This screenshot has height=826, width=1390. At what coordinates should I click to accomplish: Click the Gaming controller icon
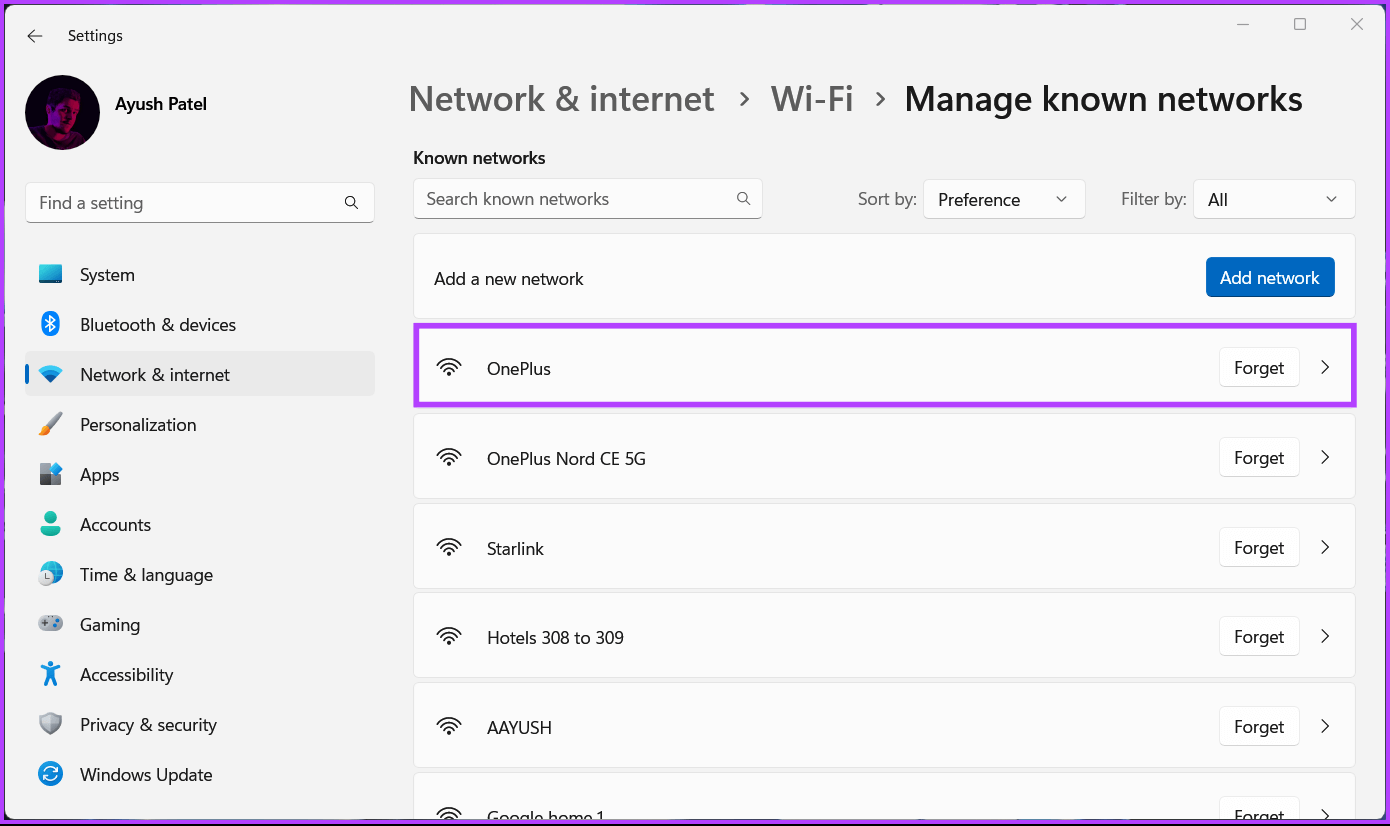50,624
